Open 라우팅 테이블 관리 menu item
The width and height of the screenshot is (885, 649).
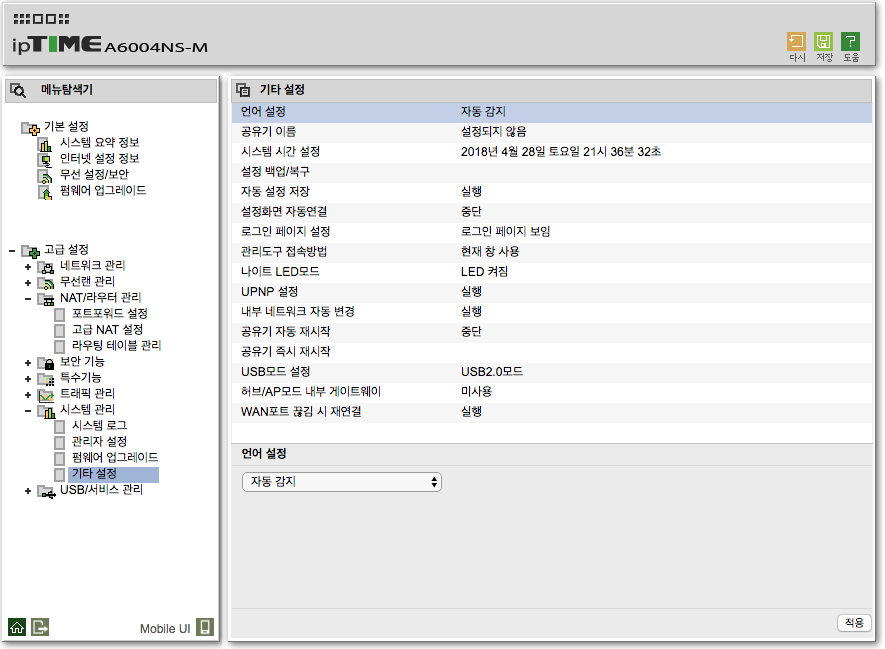(x=116, y=345)
